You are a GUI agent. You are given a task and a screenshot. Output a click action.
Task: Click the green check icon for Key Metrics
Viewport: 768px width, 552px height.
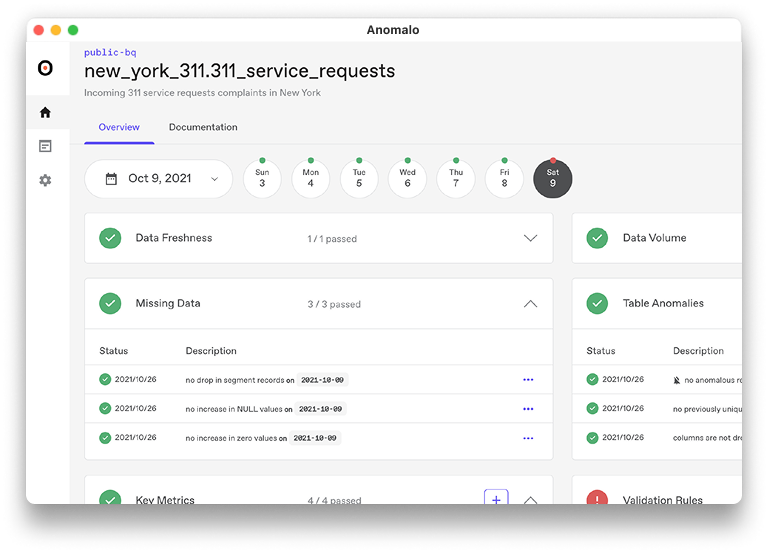110,497
